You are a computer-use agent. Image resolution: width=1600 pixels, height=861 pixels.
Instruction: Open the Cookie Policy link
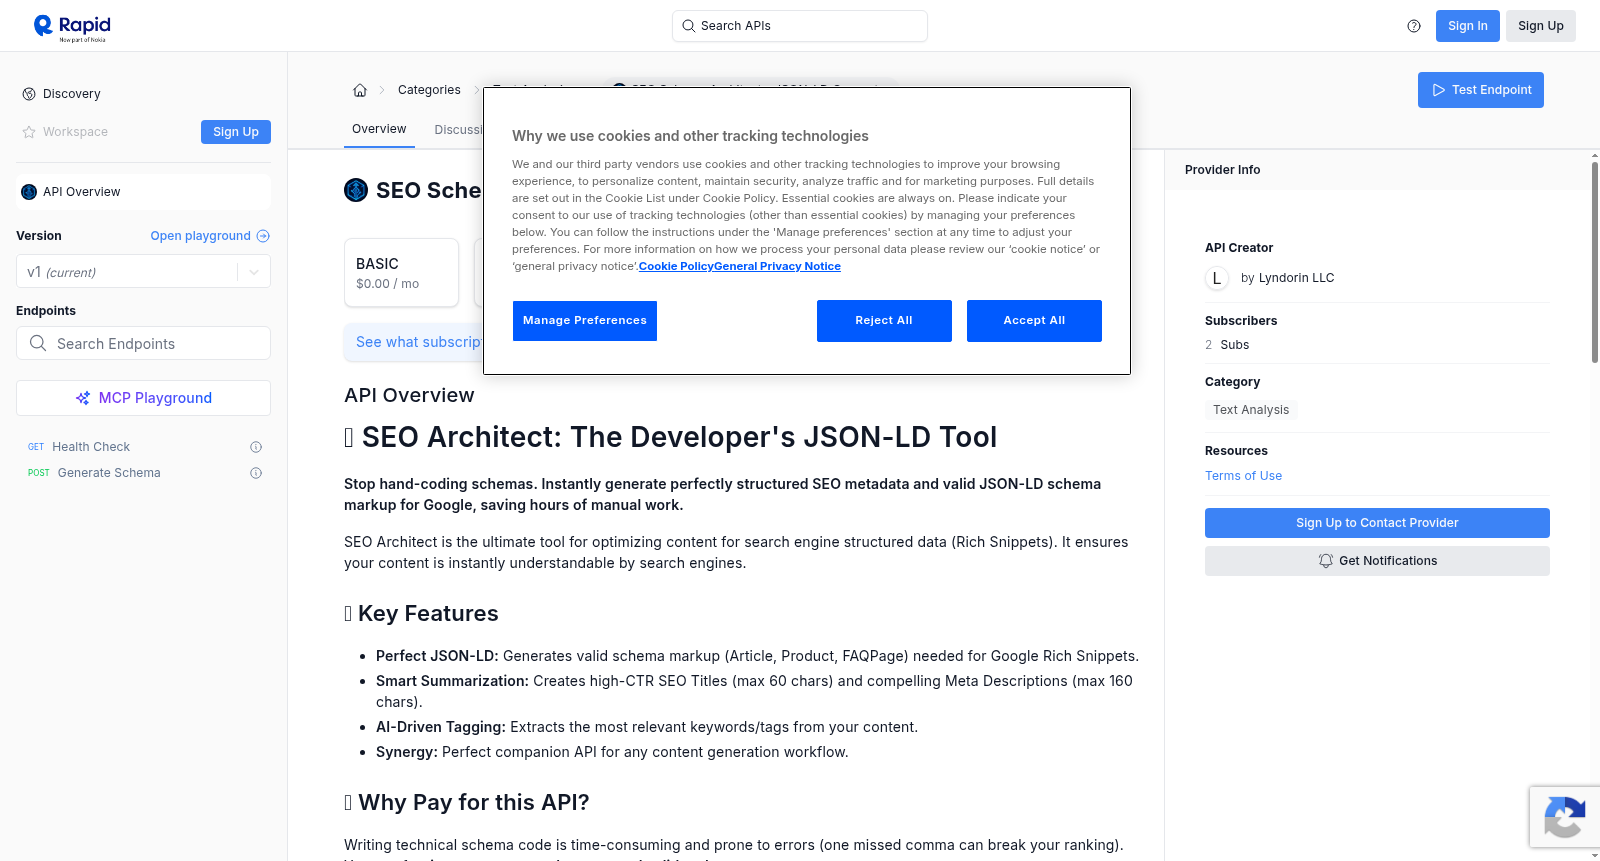tap(676, 266)
